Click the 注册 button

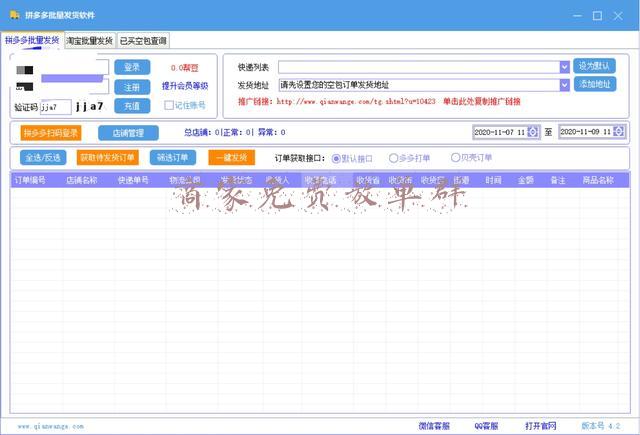pyautogui.click(x=132, y=87)
